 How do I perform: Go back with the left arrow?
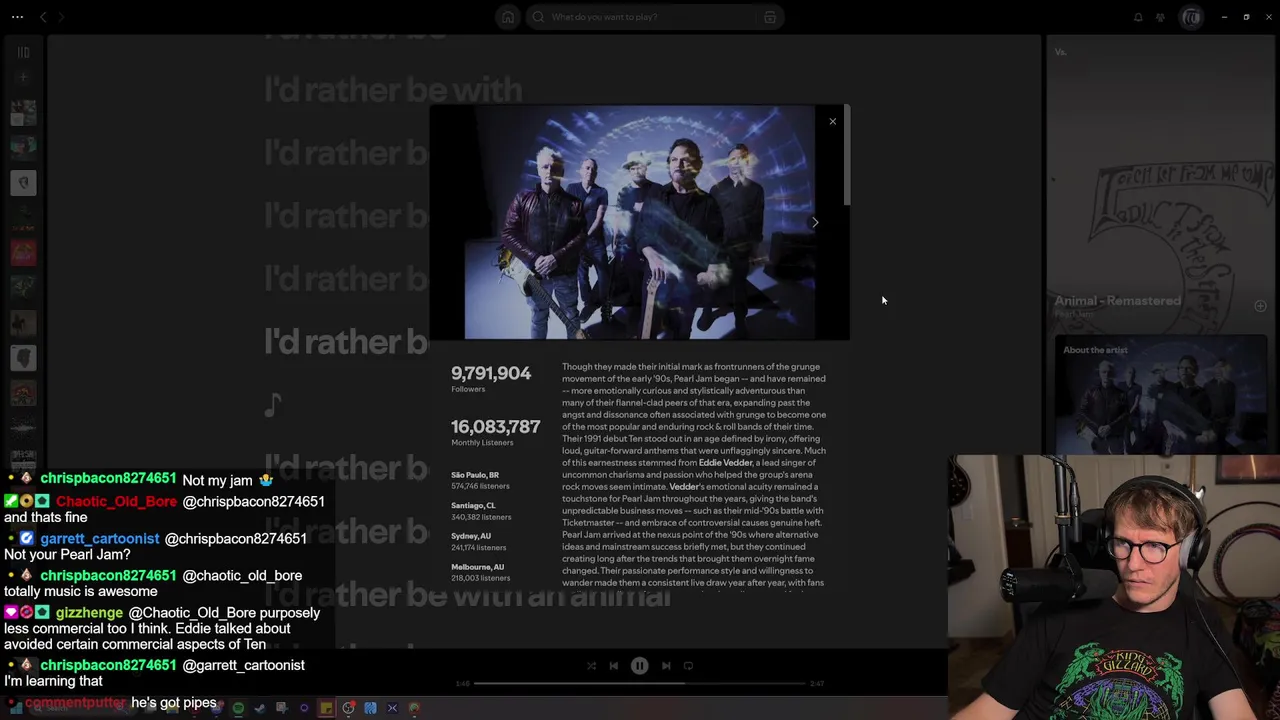[x=43, y=17]
